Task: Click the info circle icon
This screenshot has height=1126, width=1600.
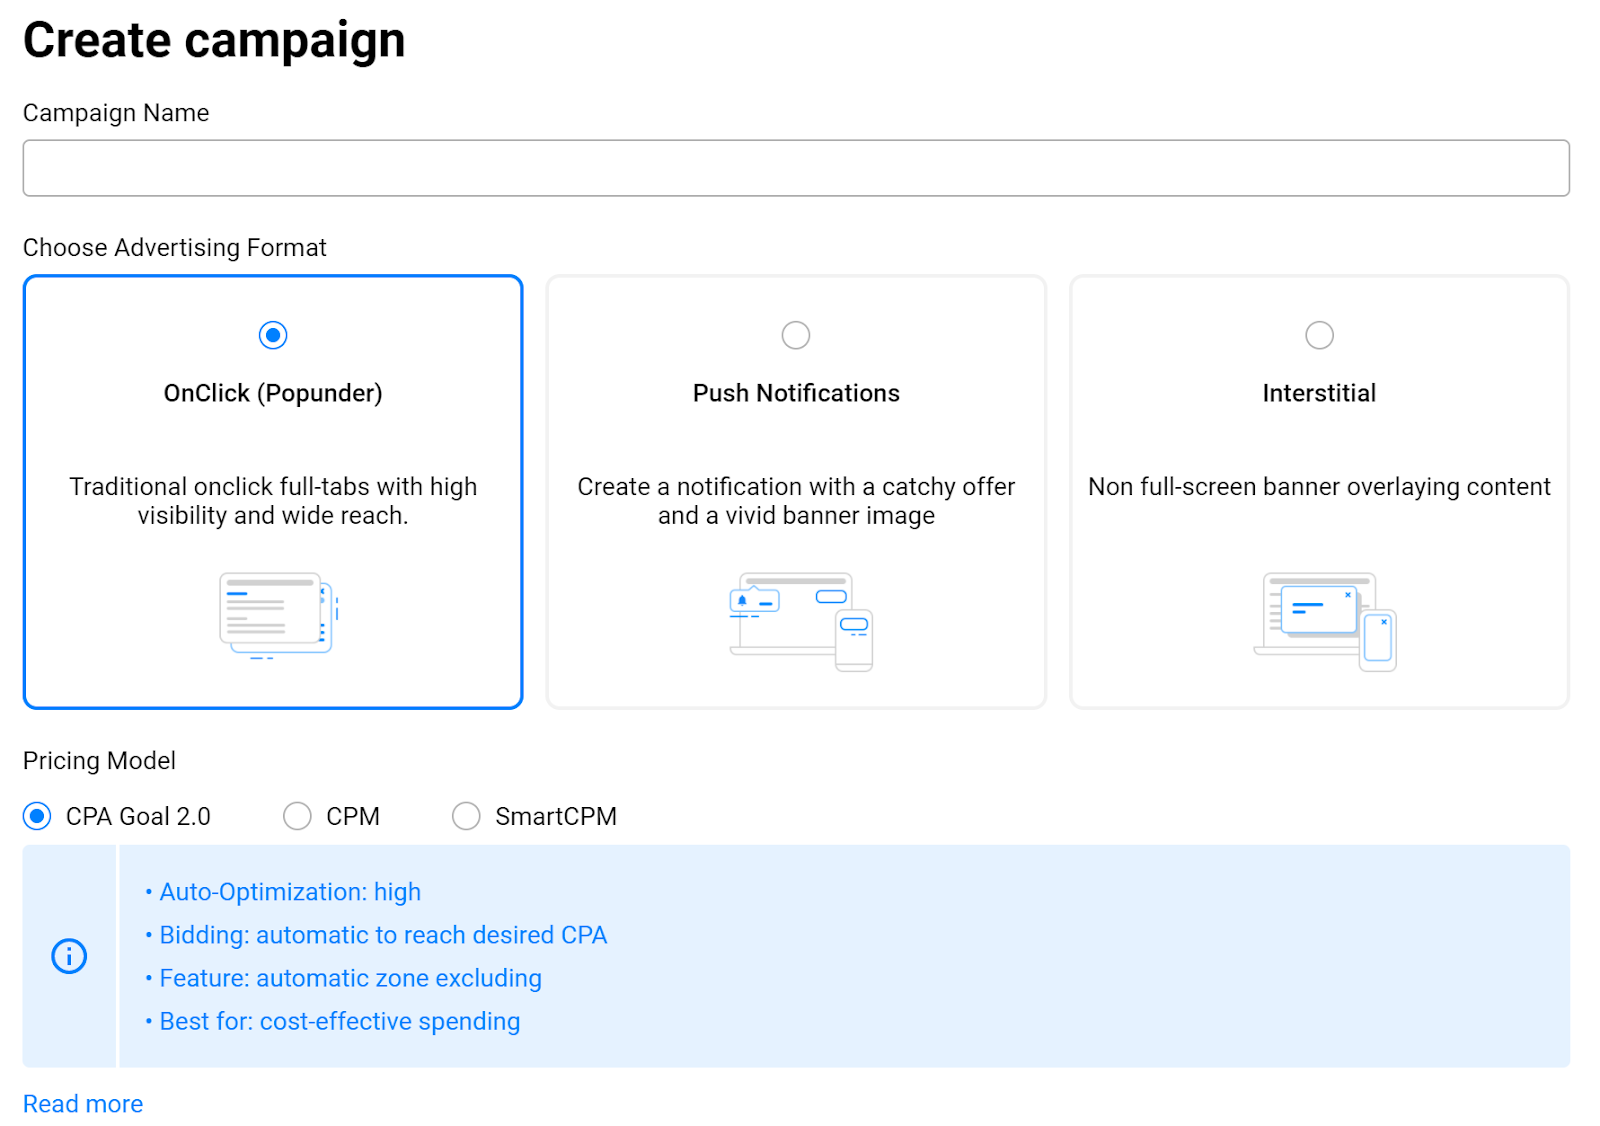Action: tap(69, 956)
